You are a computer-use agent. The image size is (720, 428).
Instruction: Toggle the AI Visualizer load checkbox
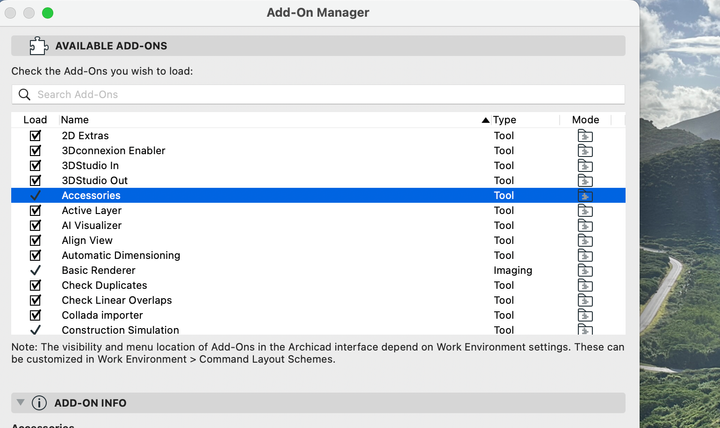tap(35, 226)
